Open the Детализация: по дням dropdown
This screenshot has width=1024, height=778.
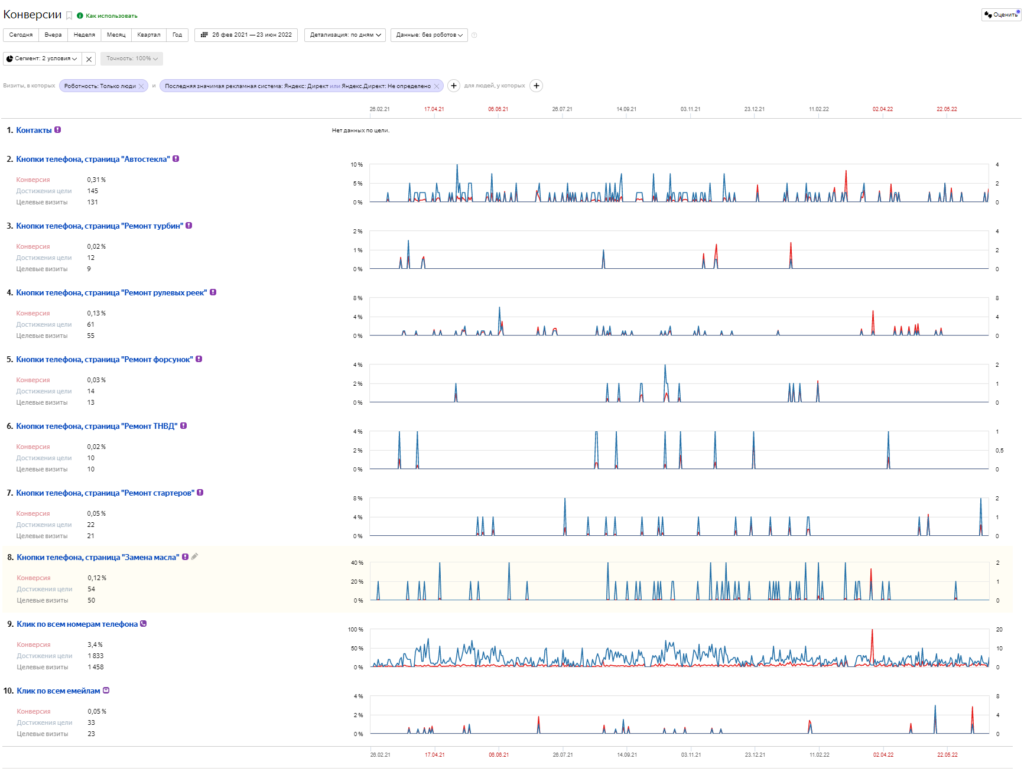[345, 35]
